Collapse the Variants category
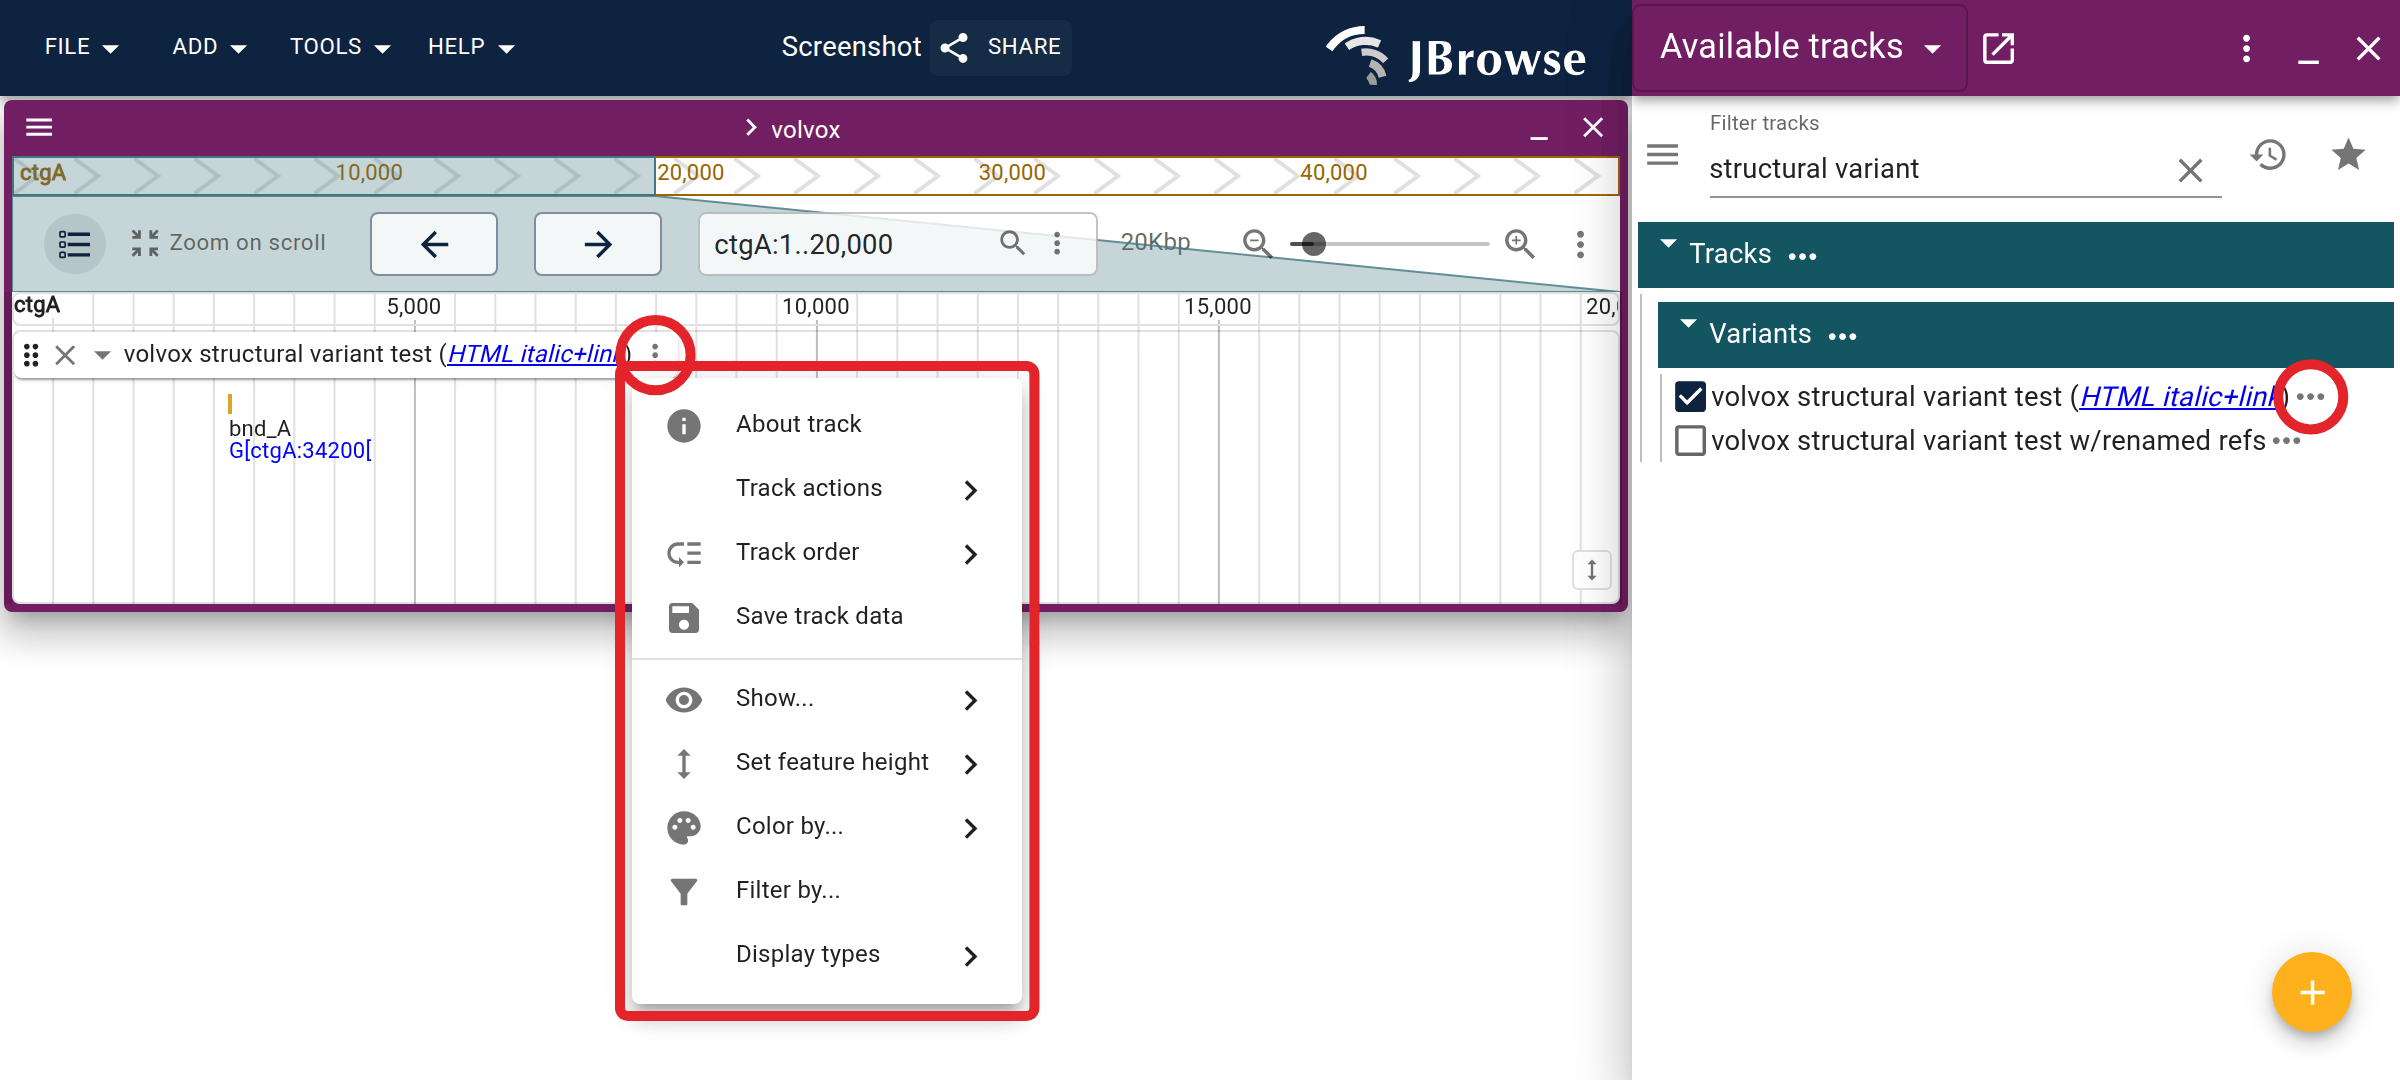Image resolution: width=2400 pixels, height=1080 pixels. [1688, 324]
